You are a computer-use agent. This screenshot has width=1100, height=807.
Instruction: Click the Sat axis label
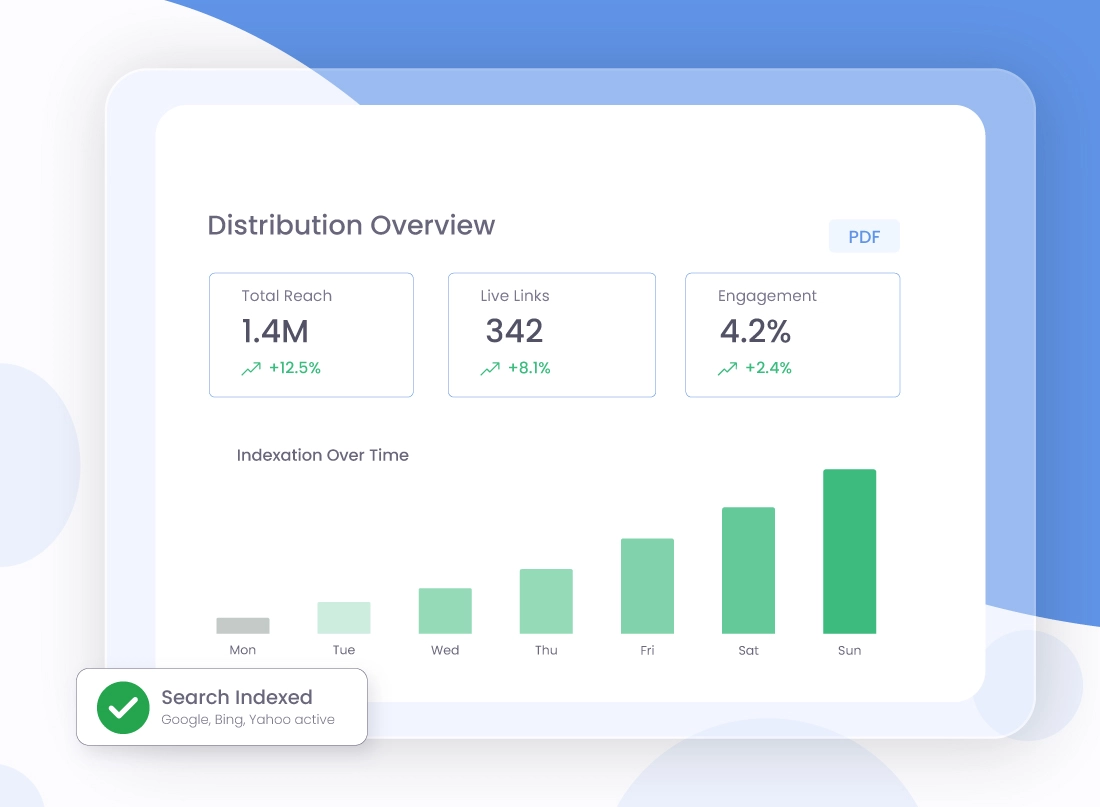tap(748, 650)
